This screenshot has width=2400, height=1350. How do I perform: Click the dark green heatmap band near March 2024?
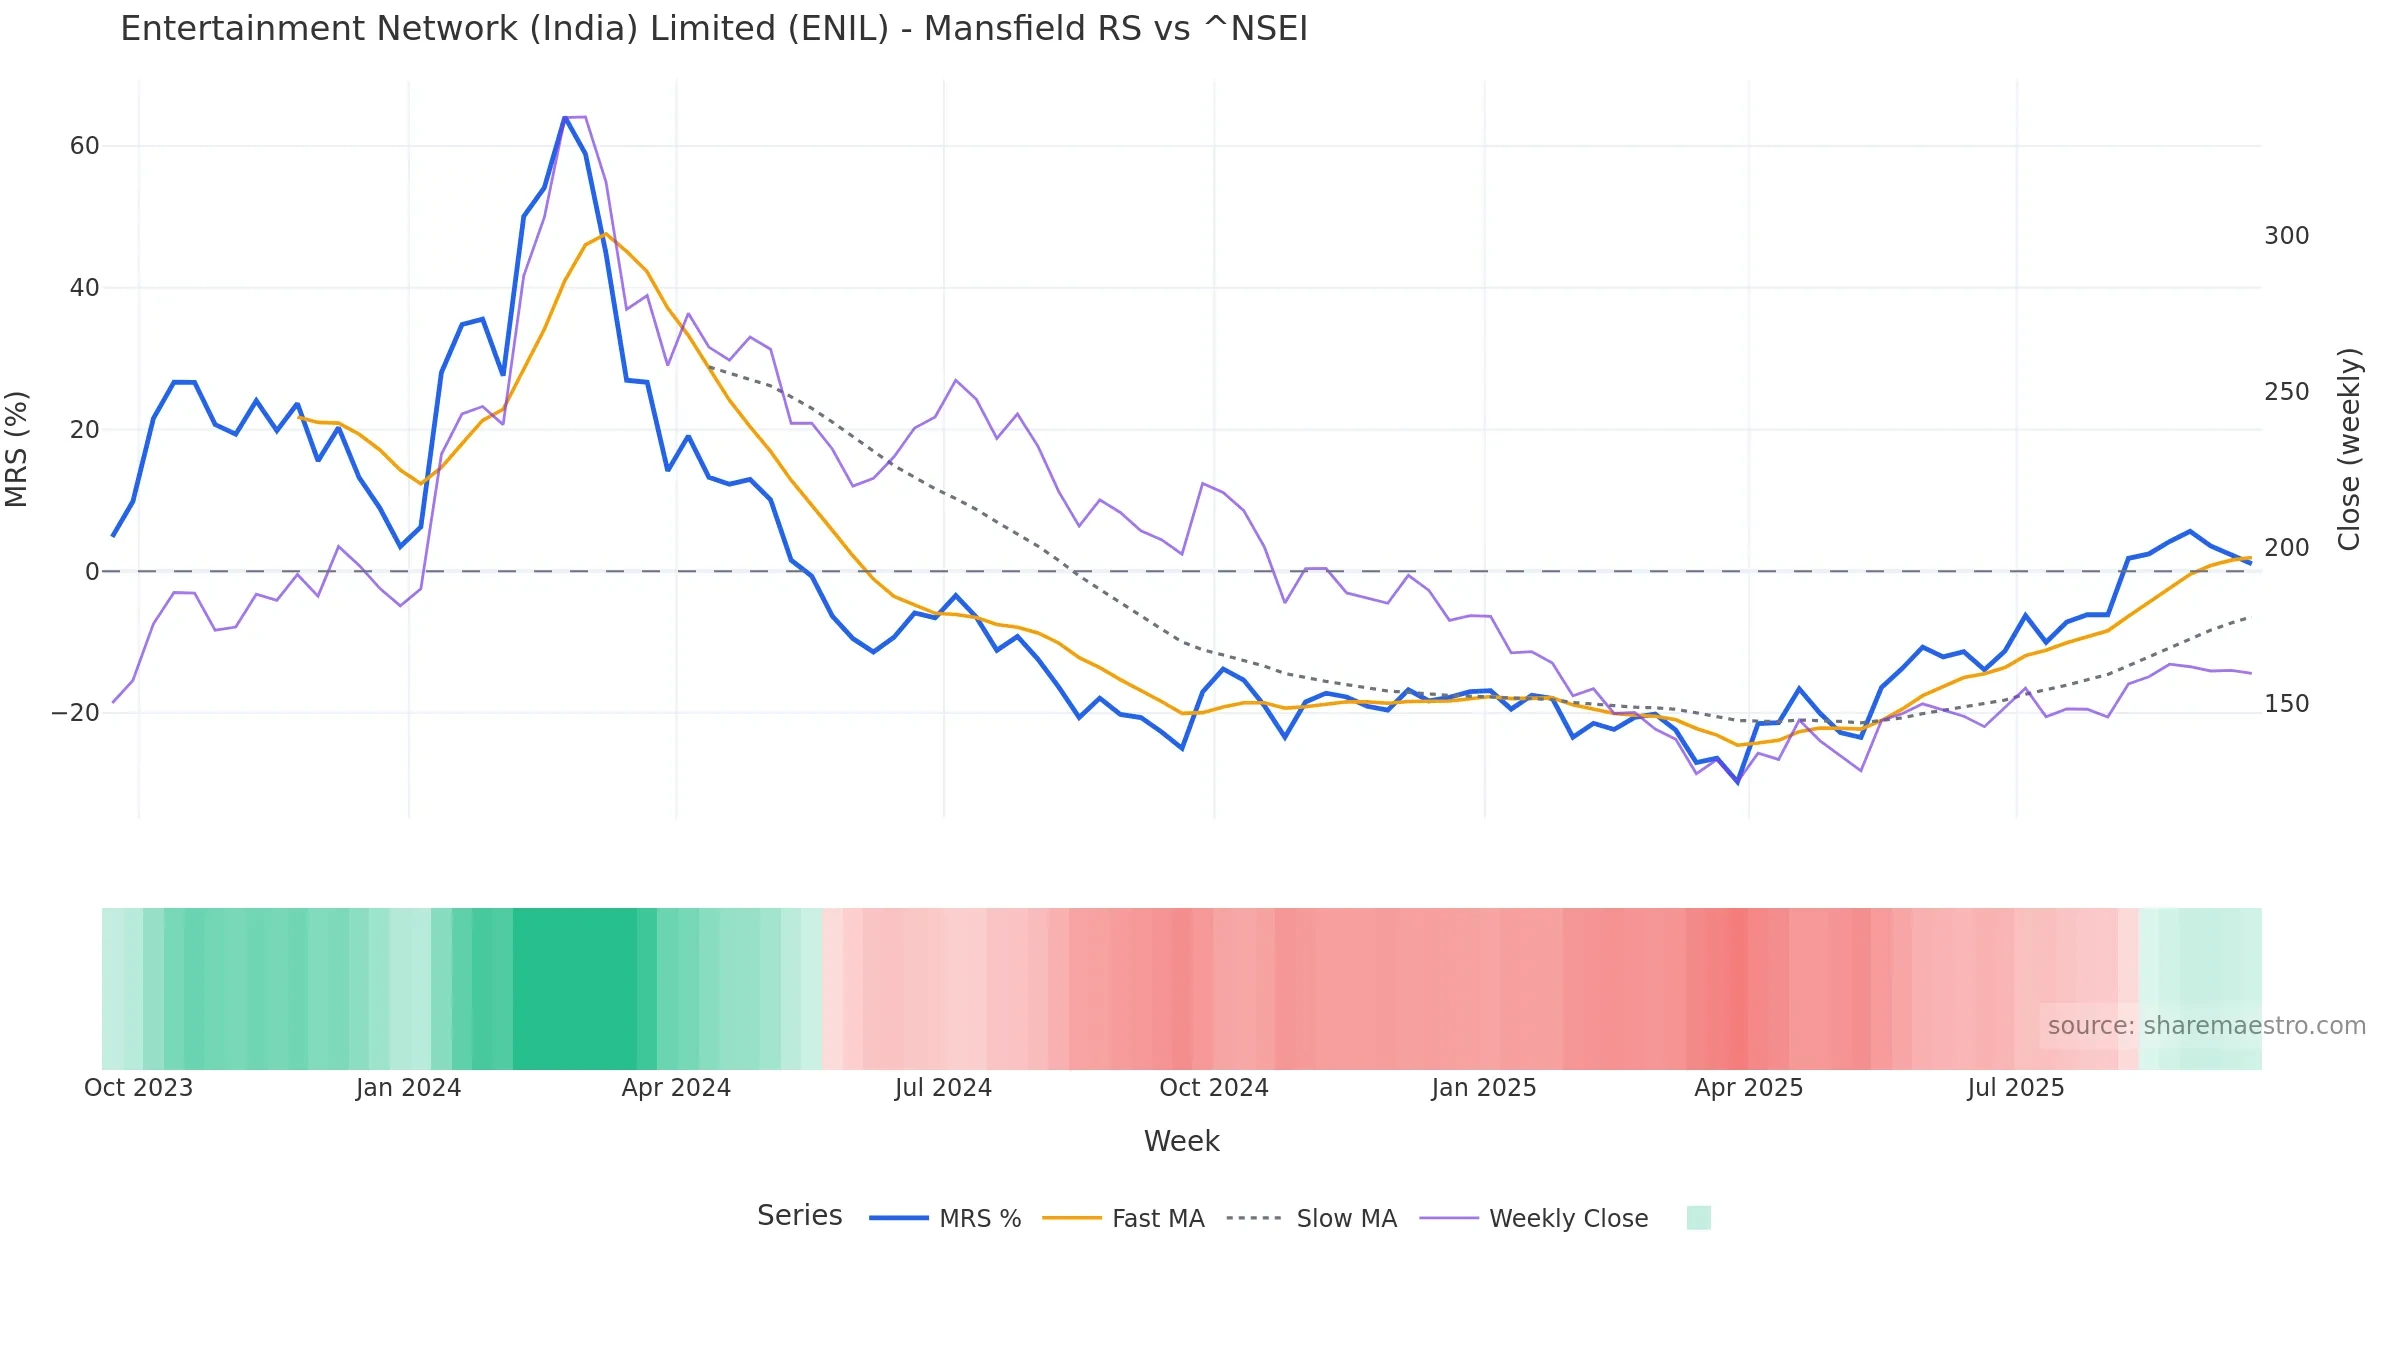[575, 989]
